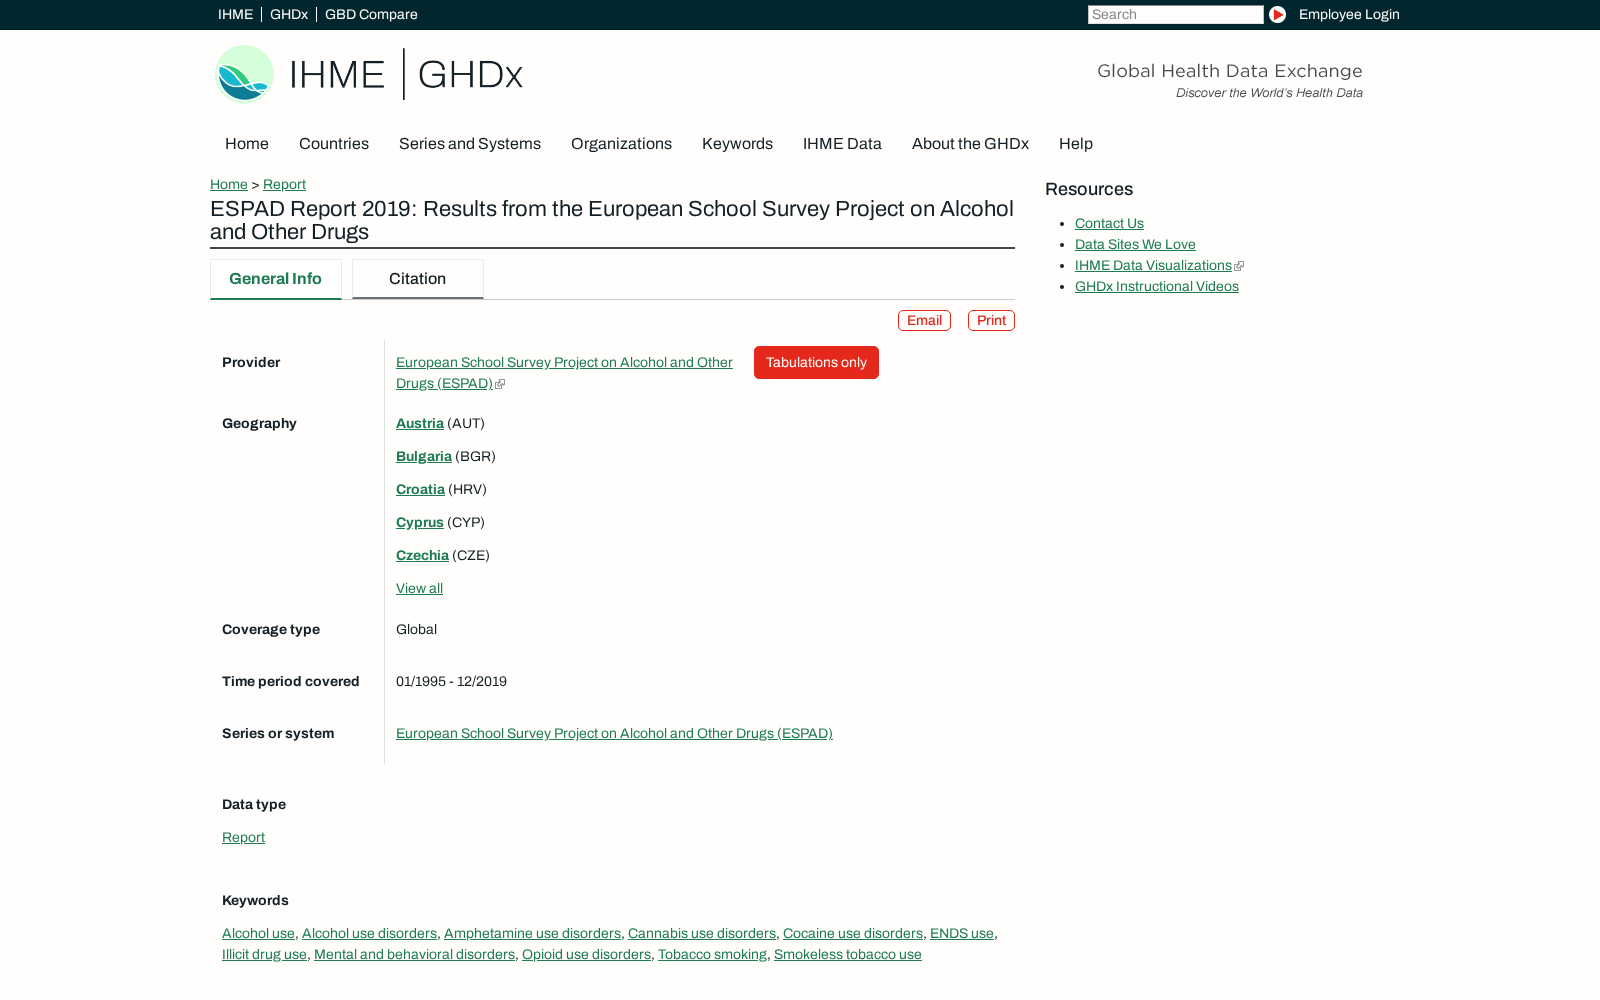Image resolution: width=1600 pixels, height=1000 pixels.
Task: Click the Home breadcrumb link
Action: click(229, 185)
